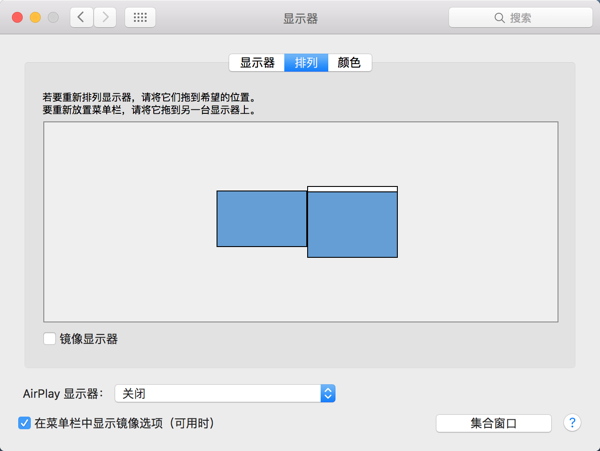Select the right display rectangle
This screenshot has width=600, height=451.
(352, 225)
